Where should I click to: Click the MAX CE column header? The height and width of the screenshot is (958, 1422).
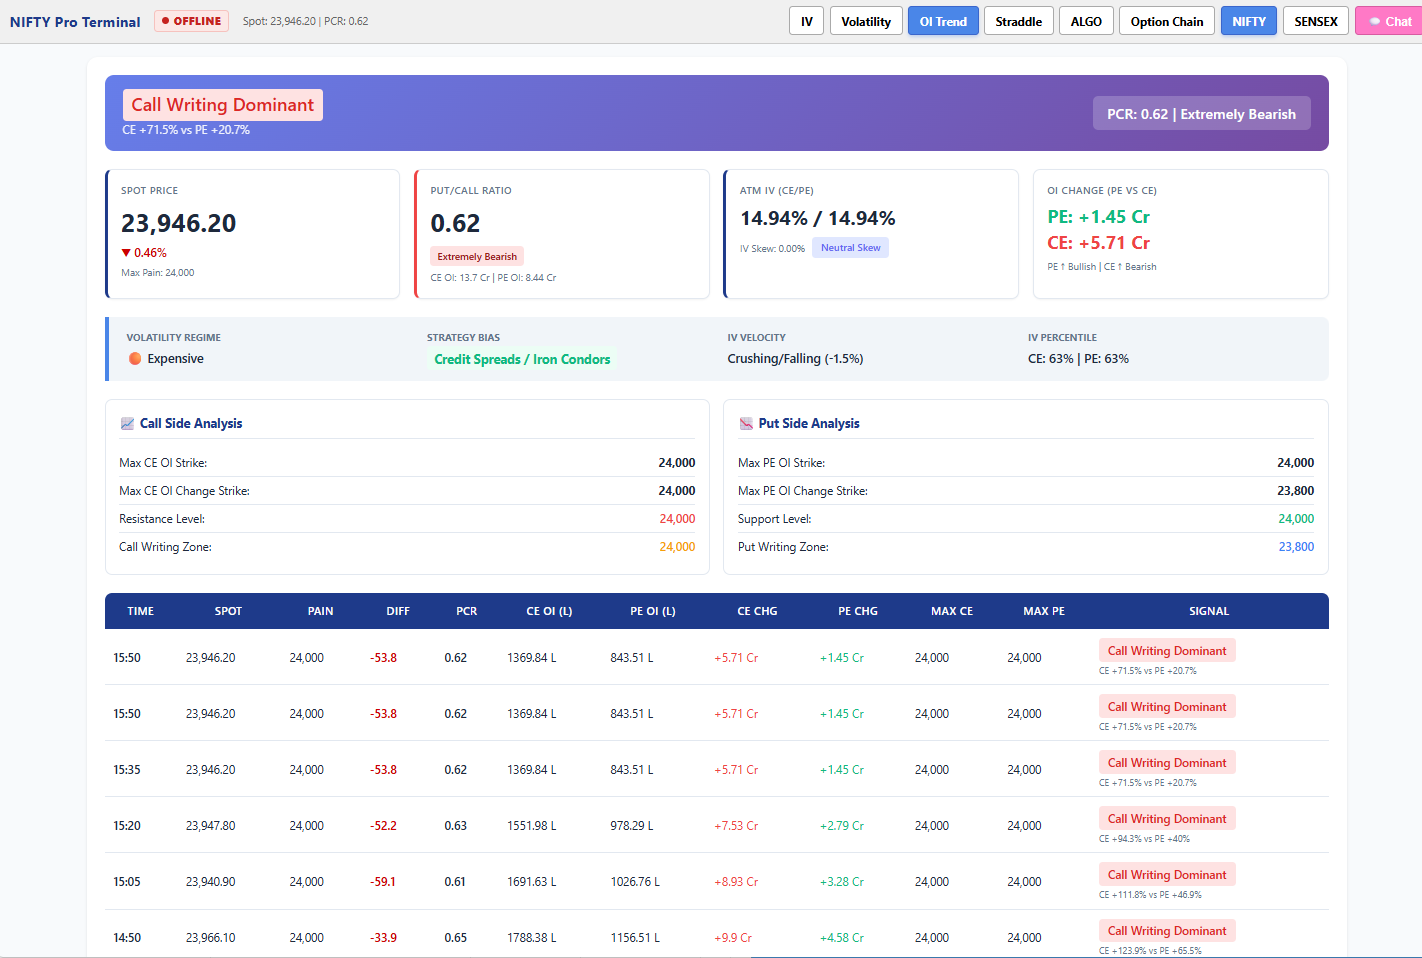[x=952, y=611]
